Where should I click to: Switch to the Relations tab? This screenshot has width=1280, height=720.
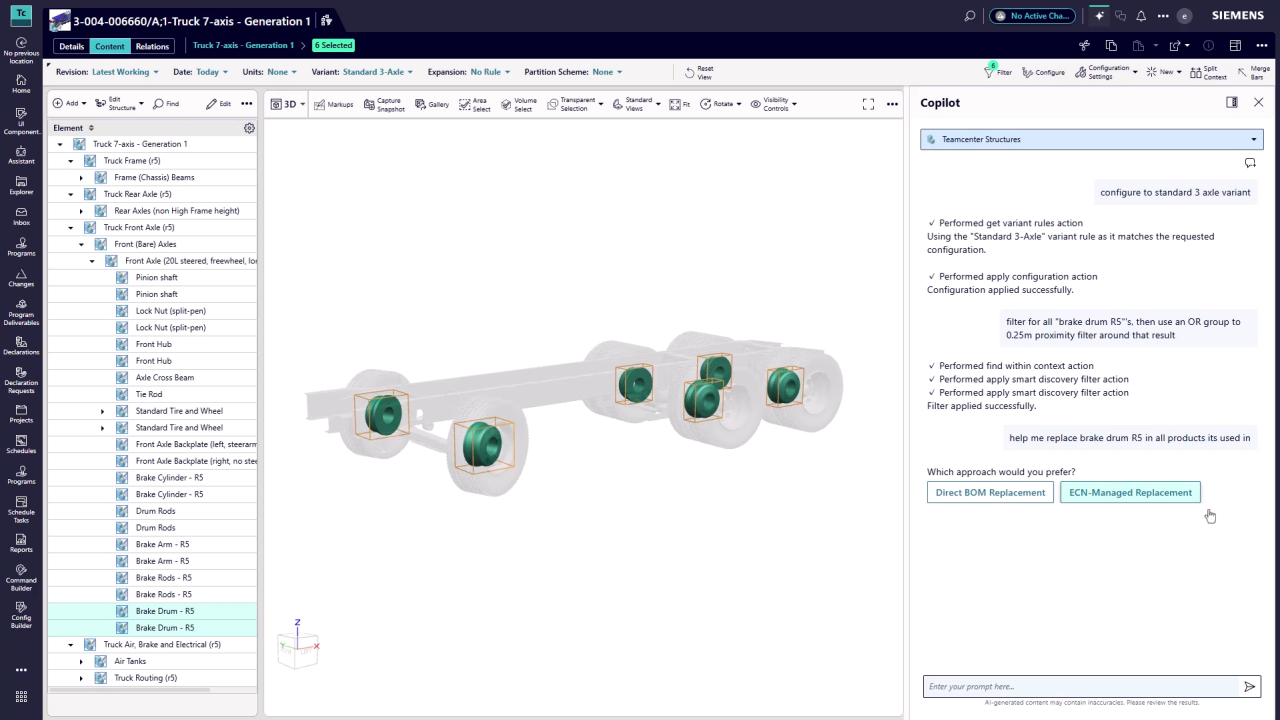(152, 46)
